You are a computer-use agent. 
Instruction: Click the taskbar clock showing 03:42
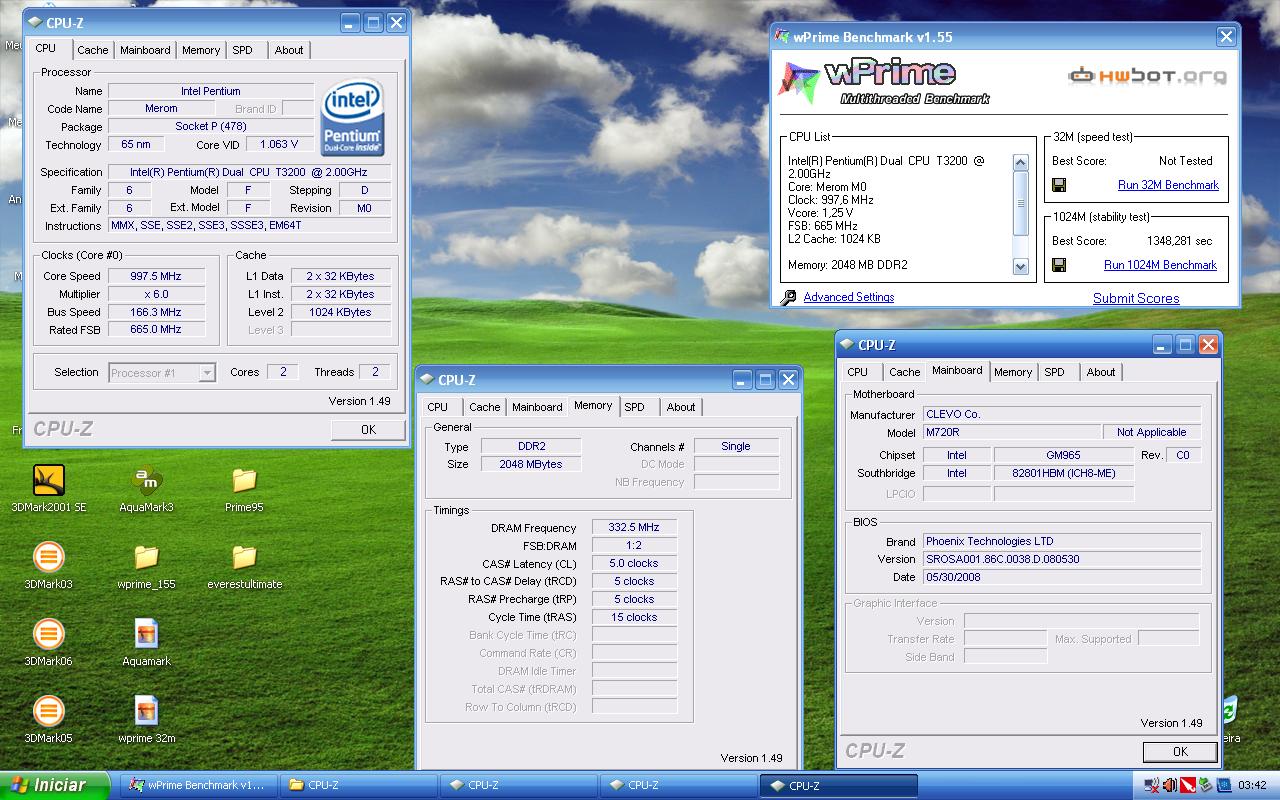coord(1252,785)
